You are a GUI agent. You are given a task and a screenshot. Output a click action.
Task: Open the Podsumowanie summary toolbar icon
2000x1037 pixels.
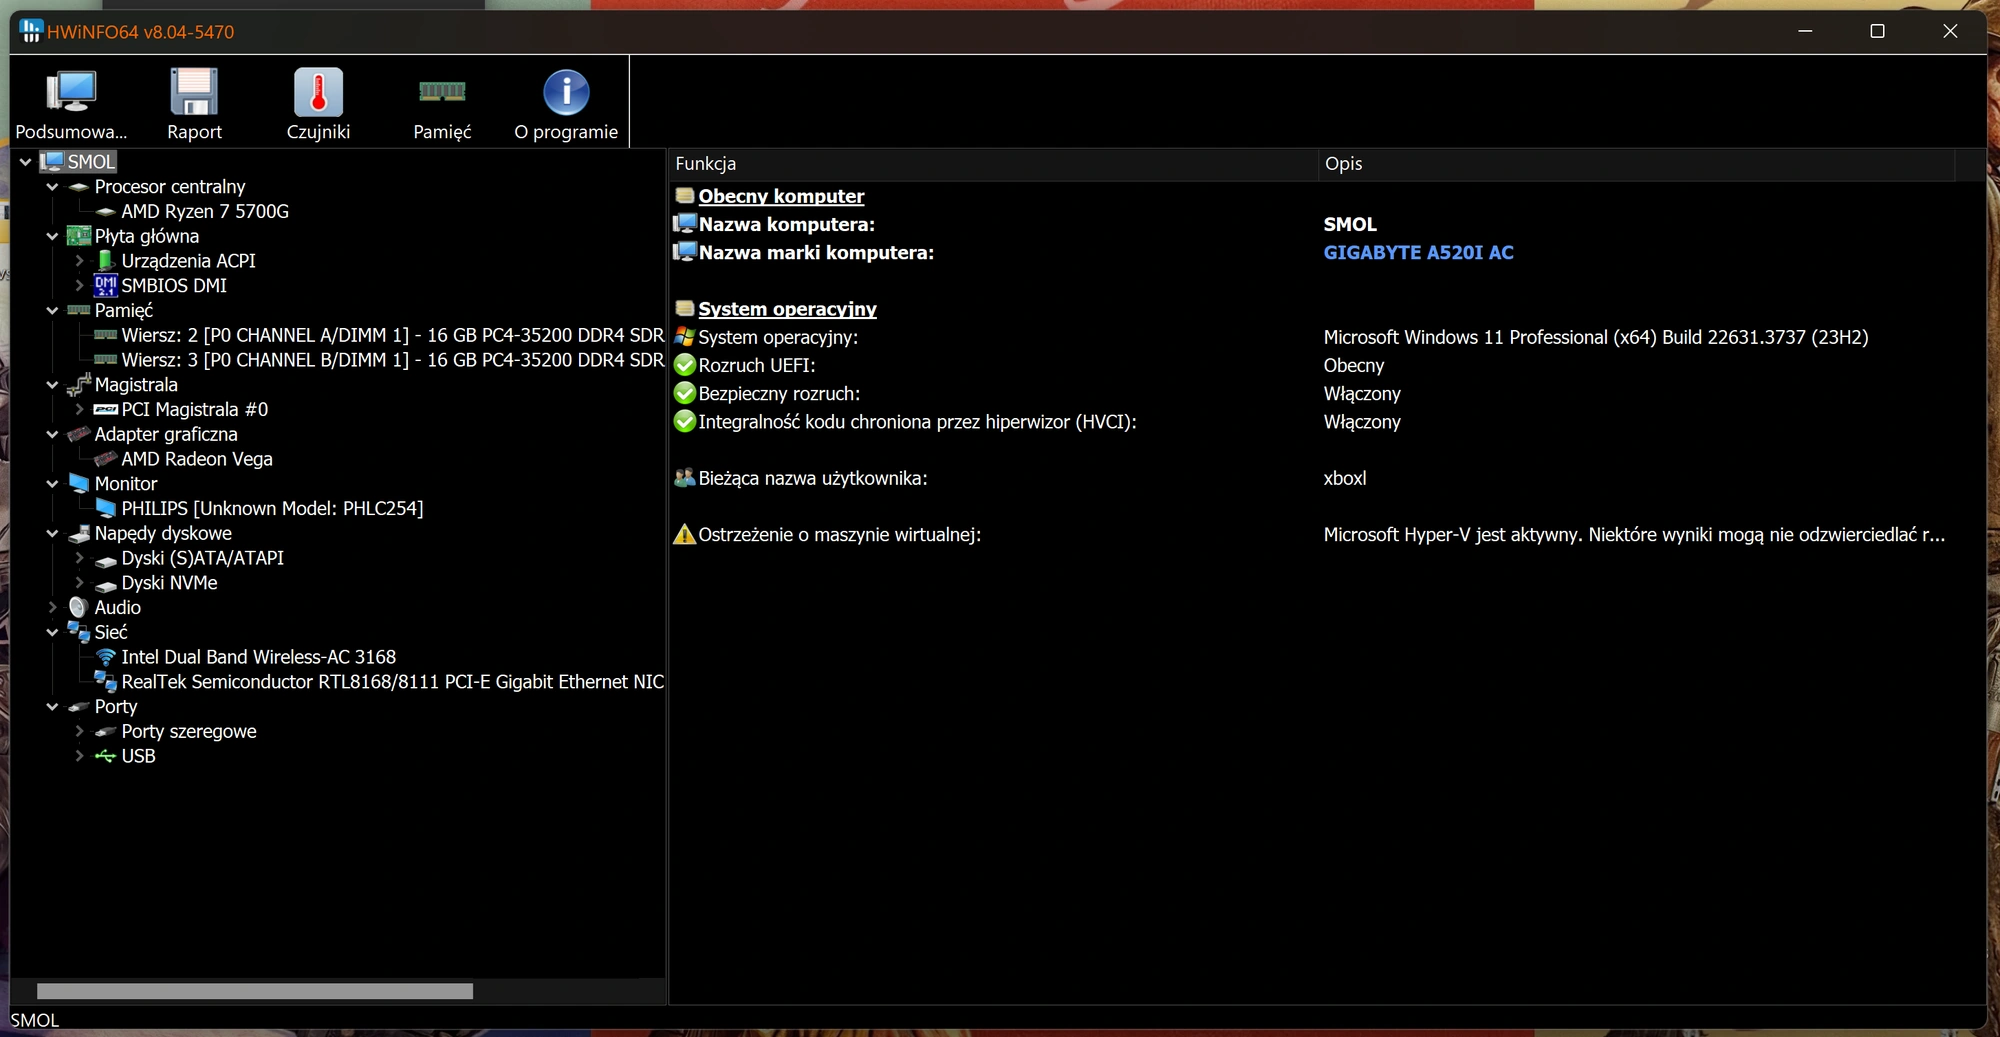tap(71, 92)
